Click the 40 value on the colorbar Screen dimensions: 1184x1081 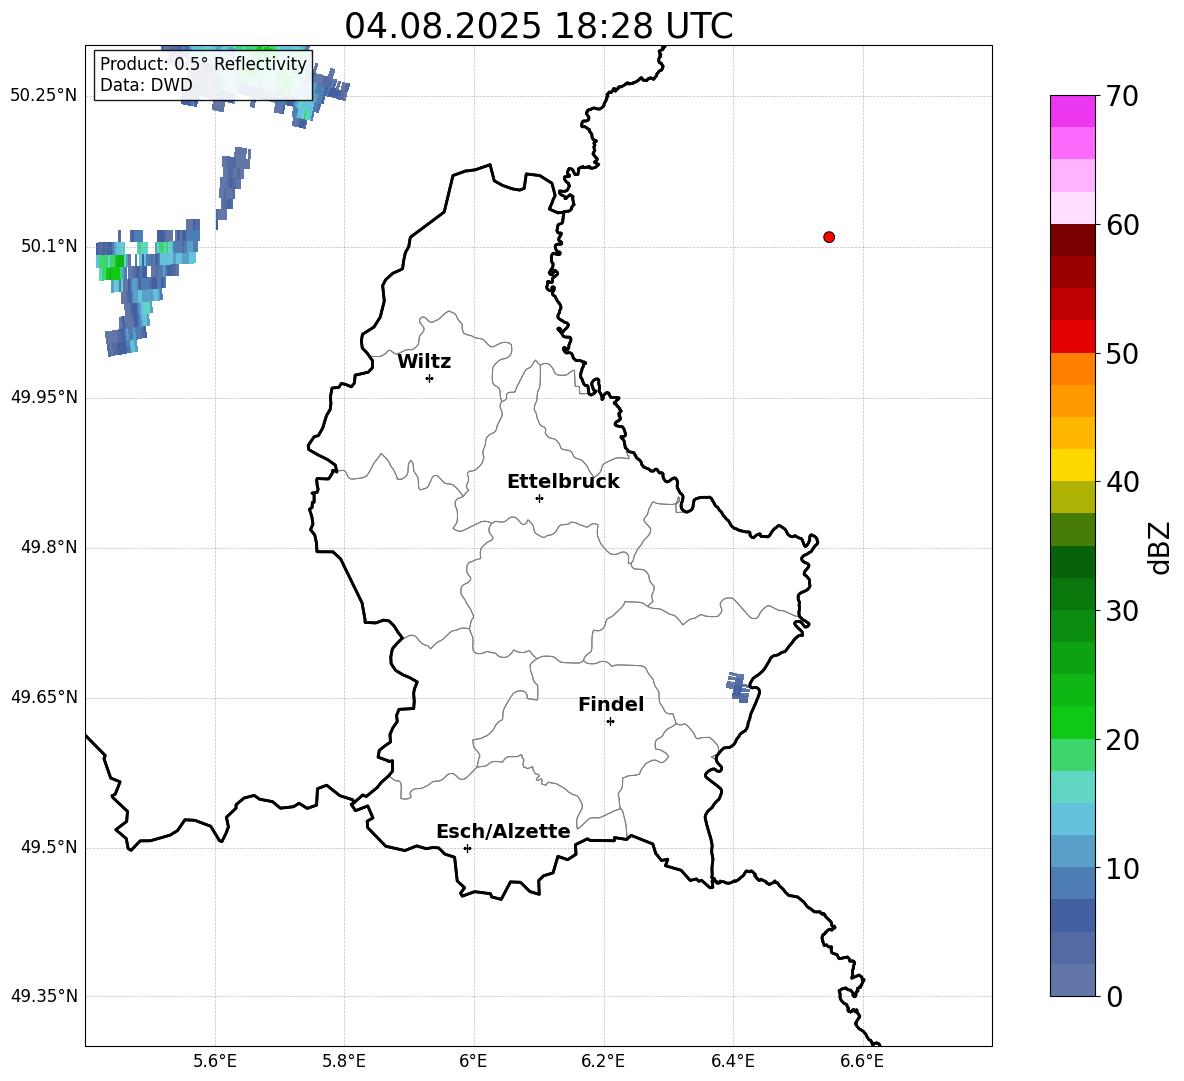click(x=1121, y=482)
